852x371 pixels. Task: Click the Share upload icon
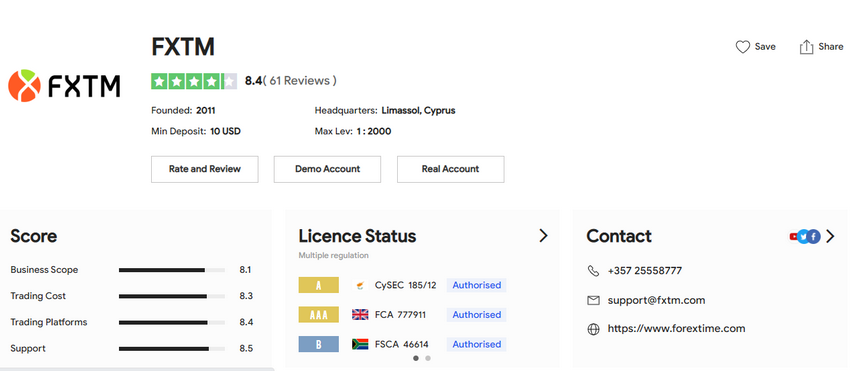(x=806, y=47)
